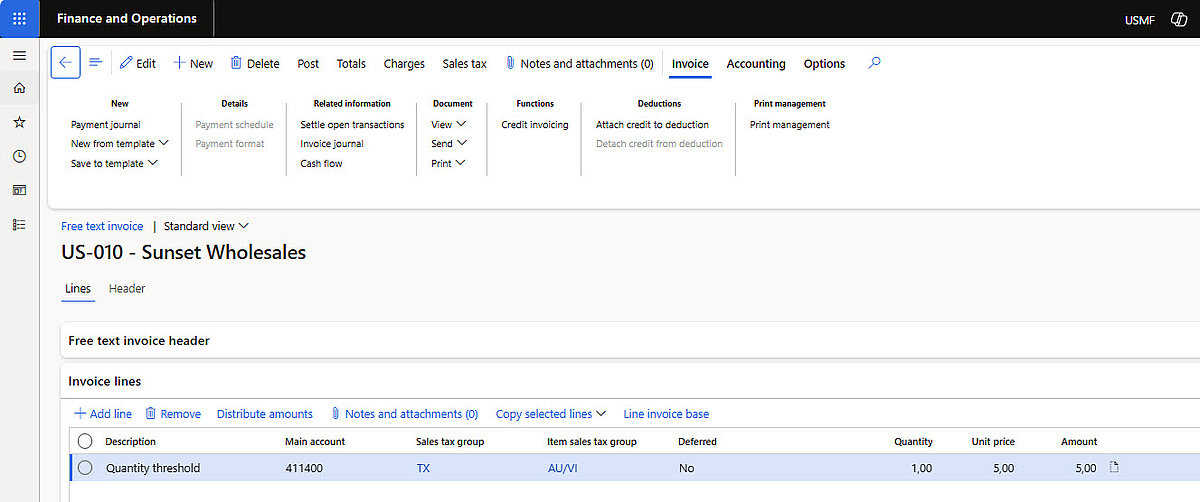
Task: Toggle the action pane lines icon
Action: 96,63
